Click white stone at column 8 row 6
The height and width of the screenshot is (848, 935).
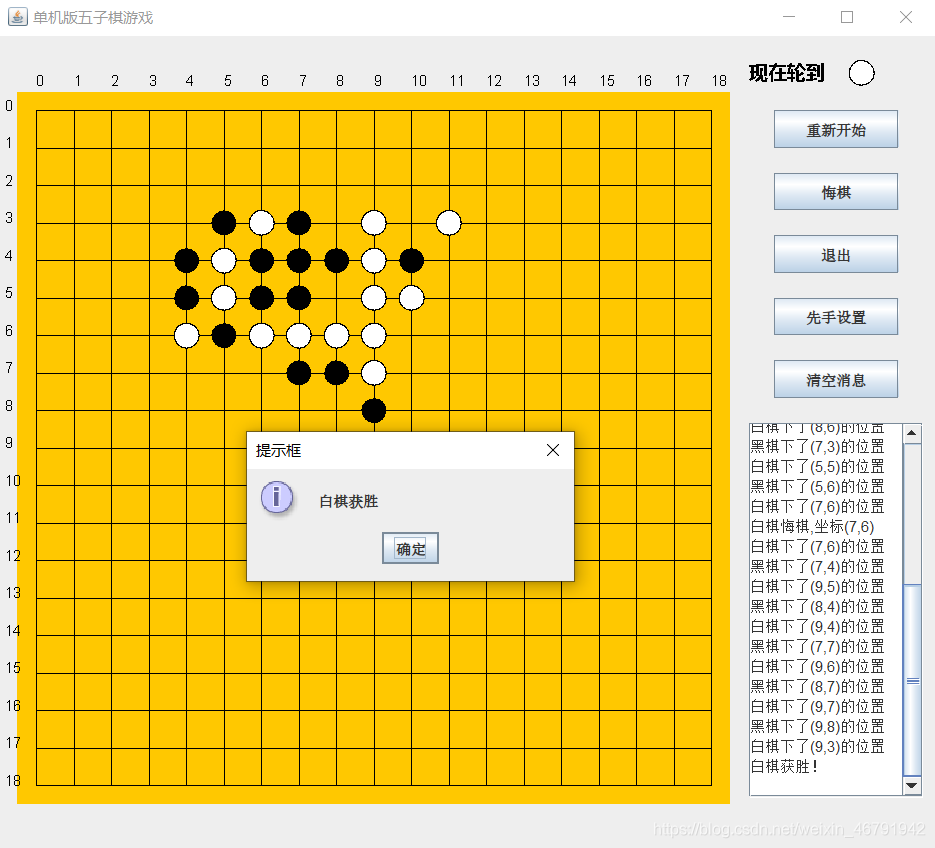pos(336,336)
